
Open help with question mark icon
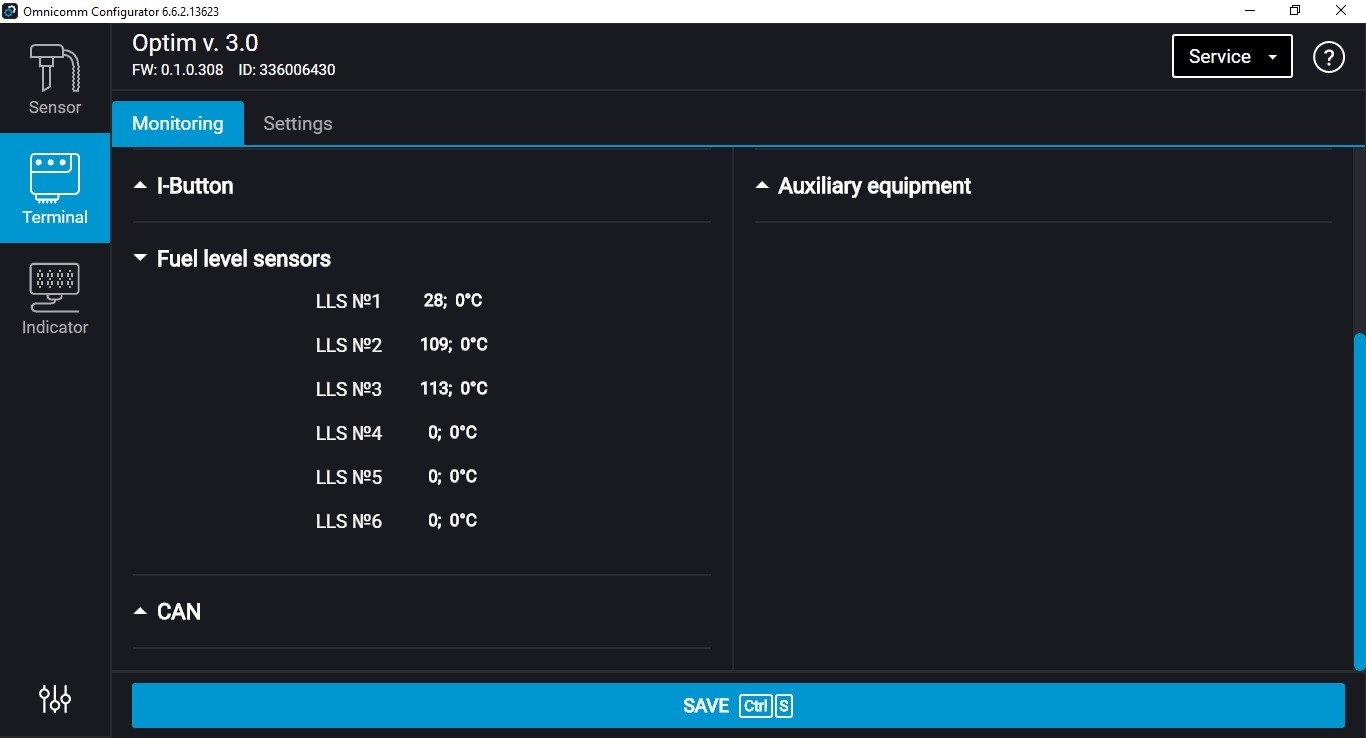1328,57
